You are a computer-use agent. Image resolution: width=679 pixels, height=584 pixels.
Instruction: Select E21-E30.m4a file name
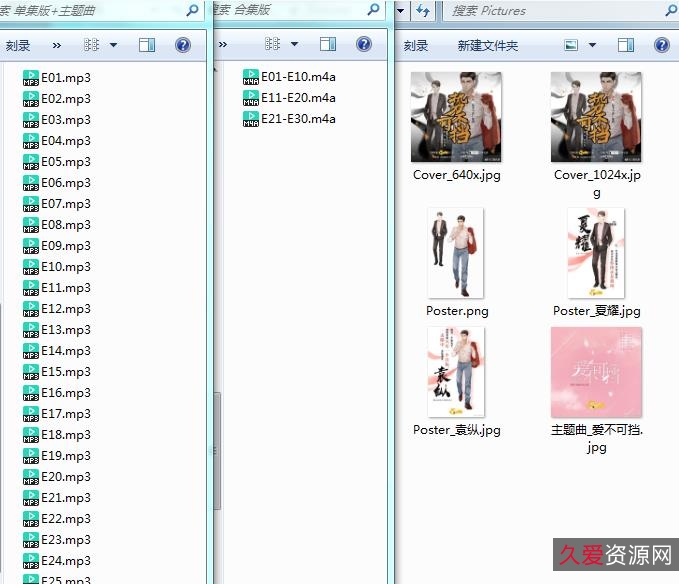pyautogui.click(x=298, y=119)
